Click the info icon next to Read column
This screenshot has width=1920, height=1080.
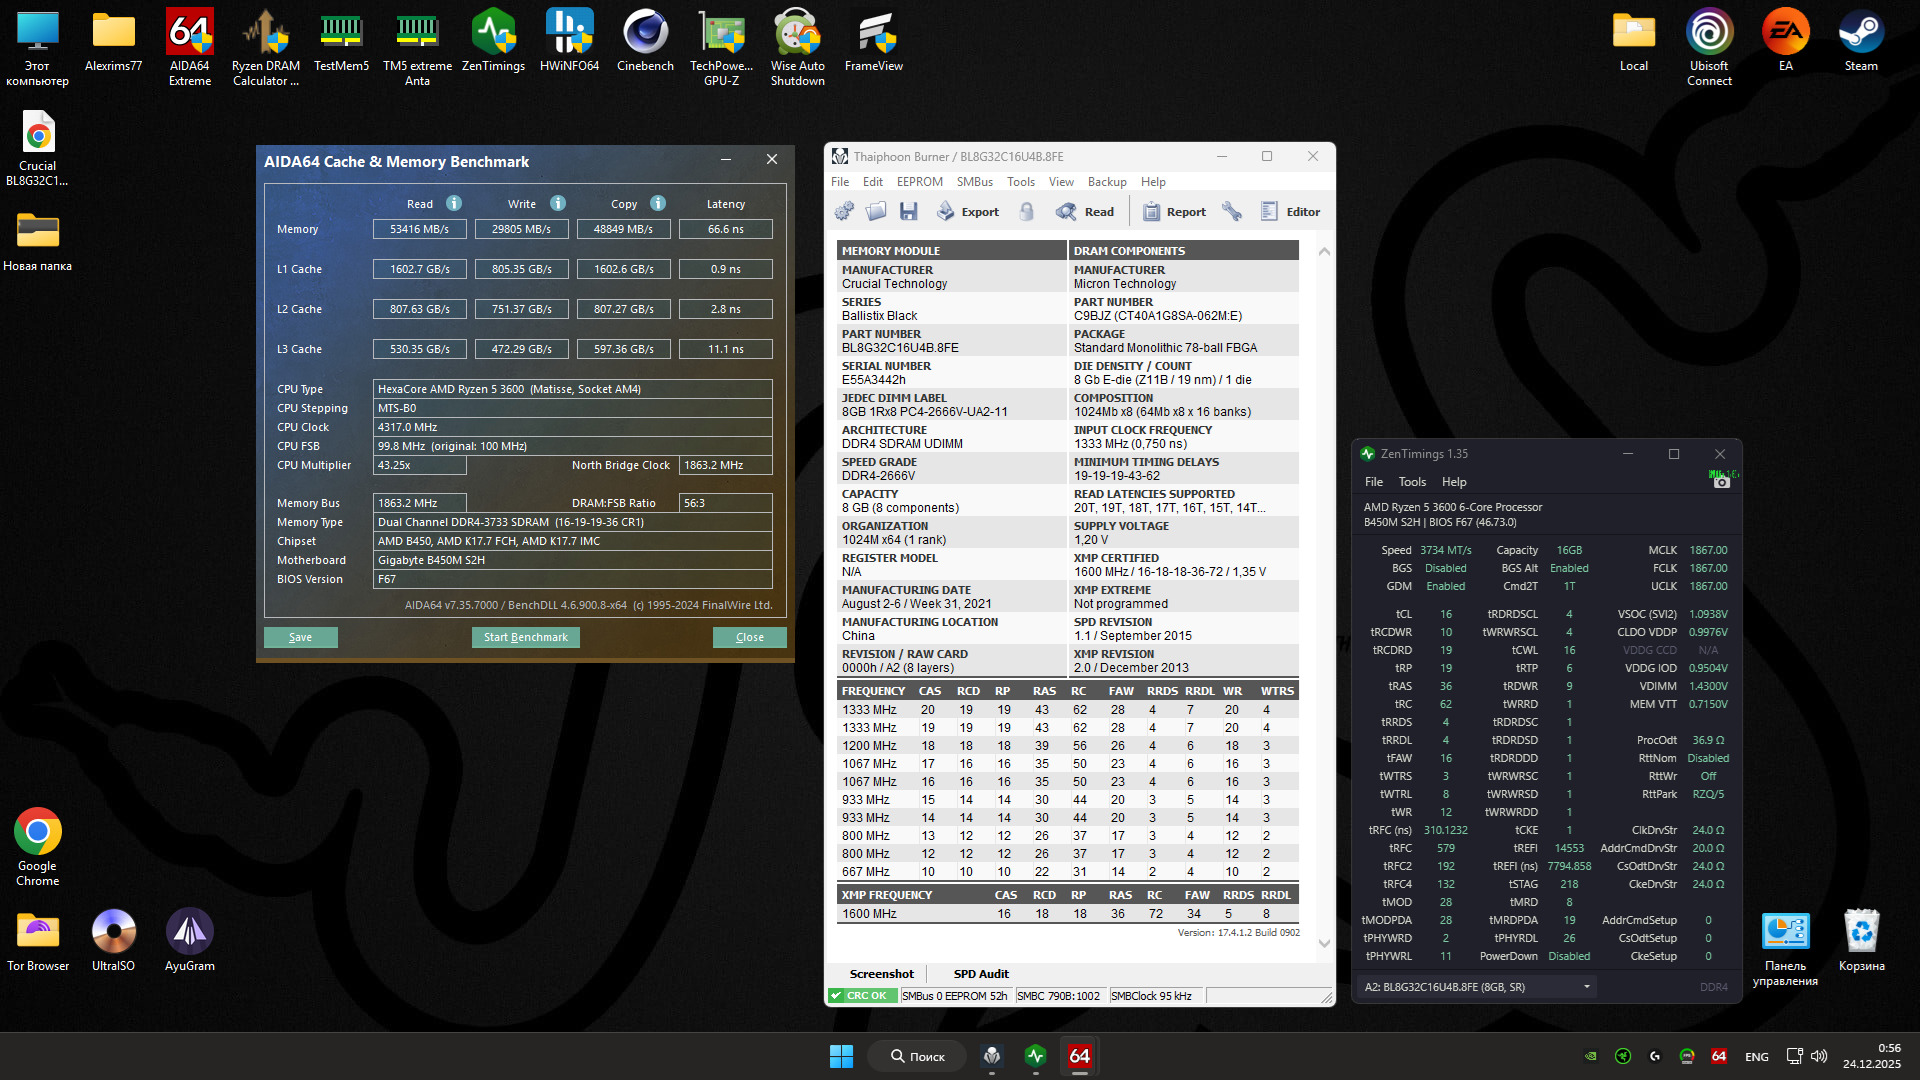[x=454, y=203]
